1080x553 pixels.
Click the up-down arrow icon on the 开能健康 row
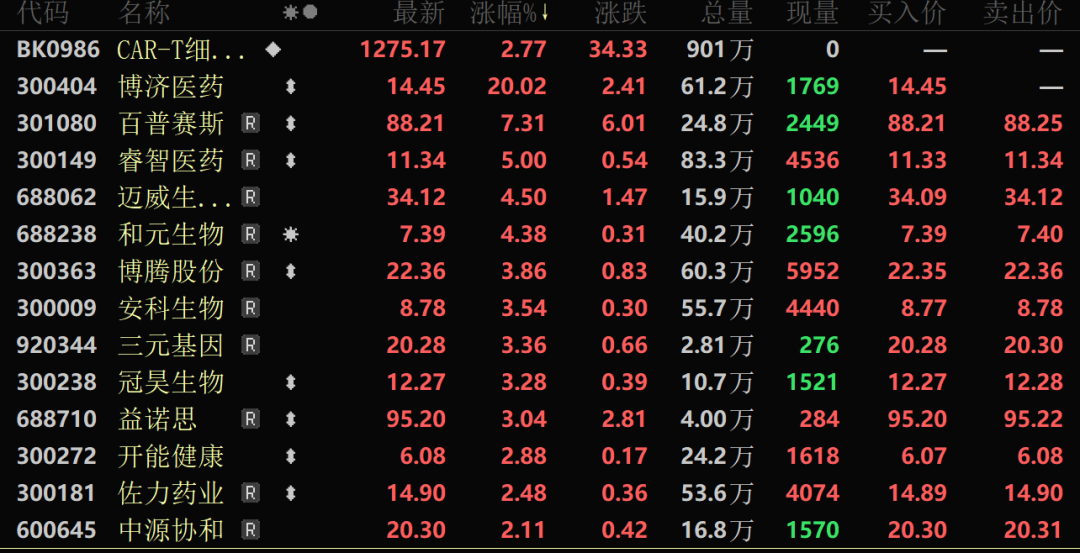pyautogui.click(x=291, y=456)
